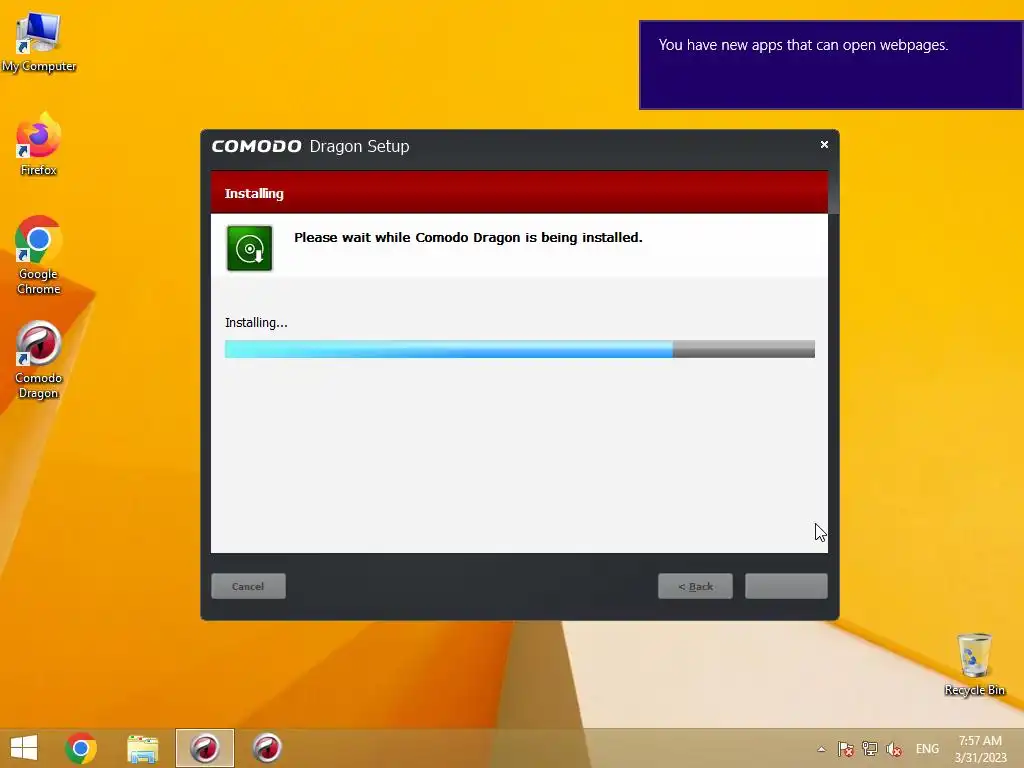This screenshot has height=768, width=1024.
Task: Open File Explorer from the taskbar
Action: pos(142,748)
